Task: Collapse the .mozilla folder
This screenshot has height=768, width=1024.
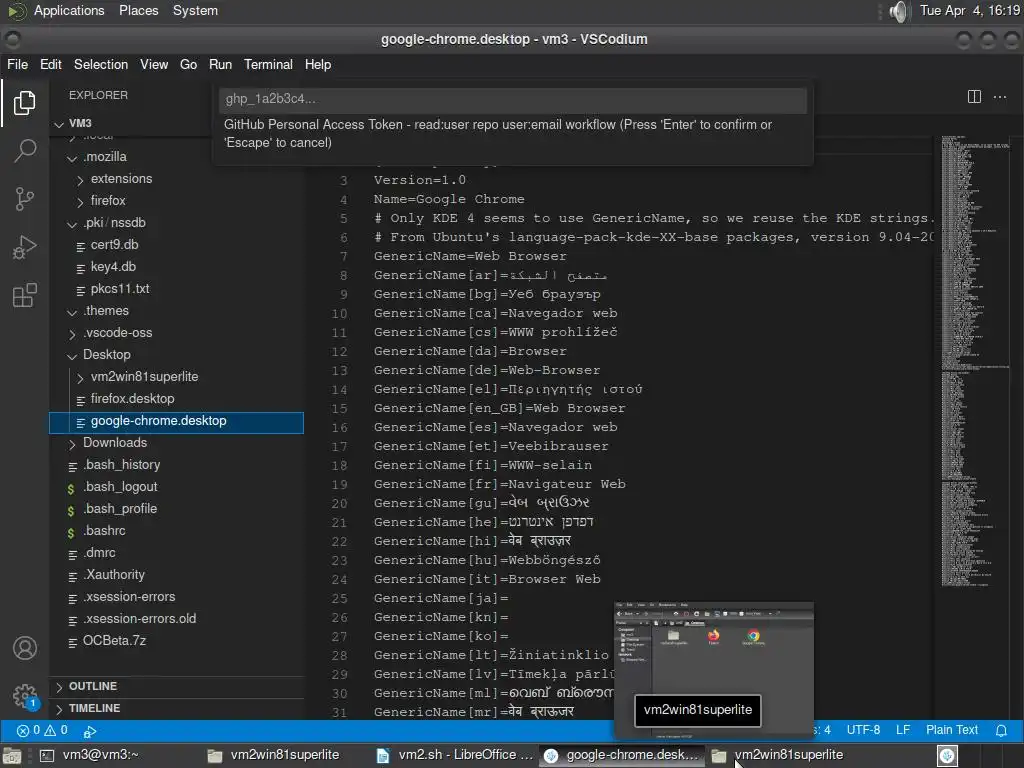Action: (x=72, y=157)
